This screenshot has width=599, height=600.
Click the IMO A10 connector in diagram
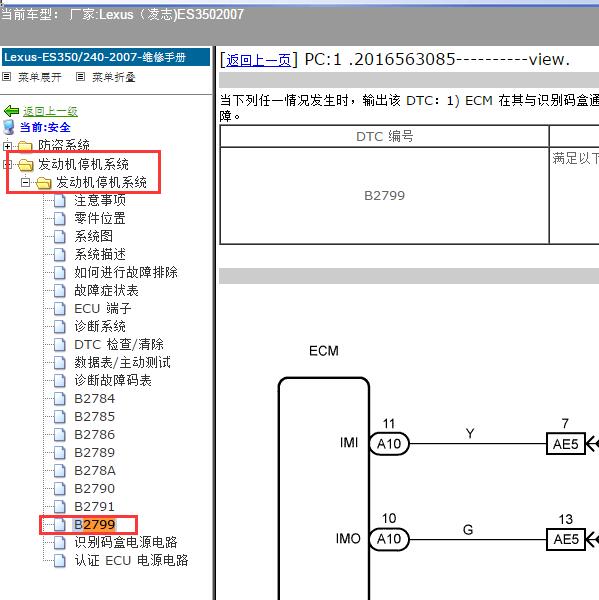coord(389,539)
